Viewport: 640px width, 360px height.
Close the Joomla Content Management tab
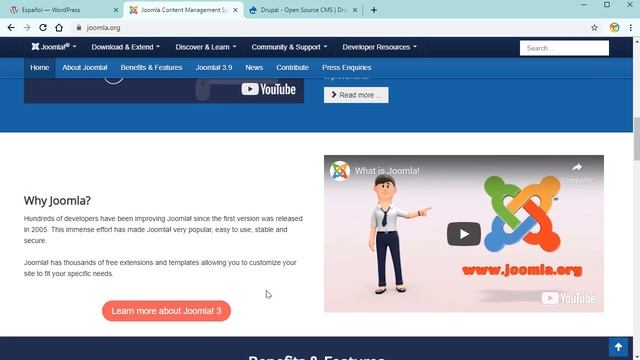[x=236, y=10]
